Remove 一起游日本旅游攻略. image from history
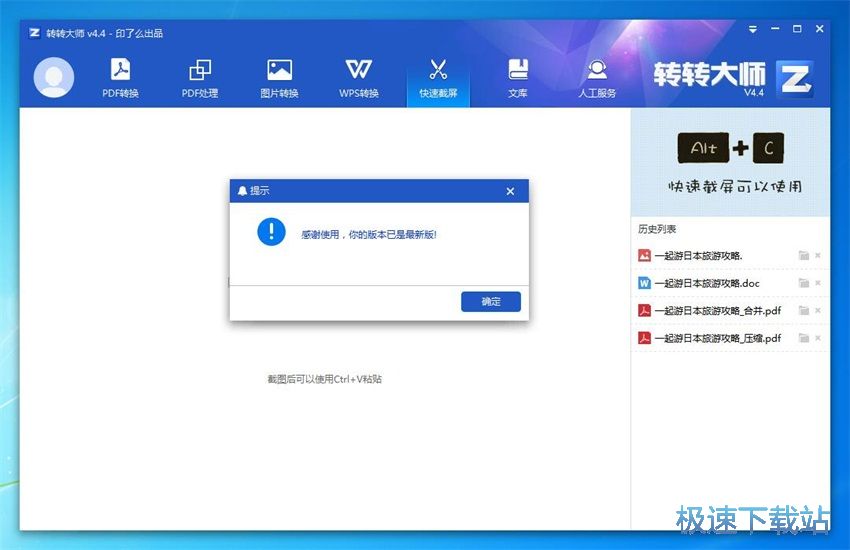 pos(818,255)
